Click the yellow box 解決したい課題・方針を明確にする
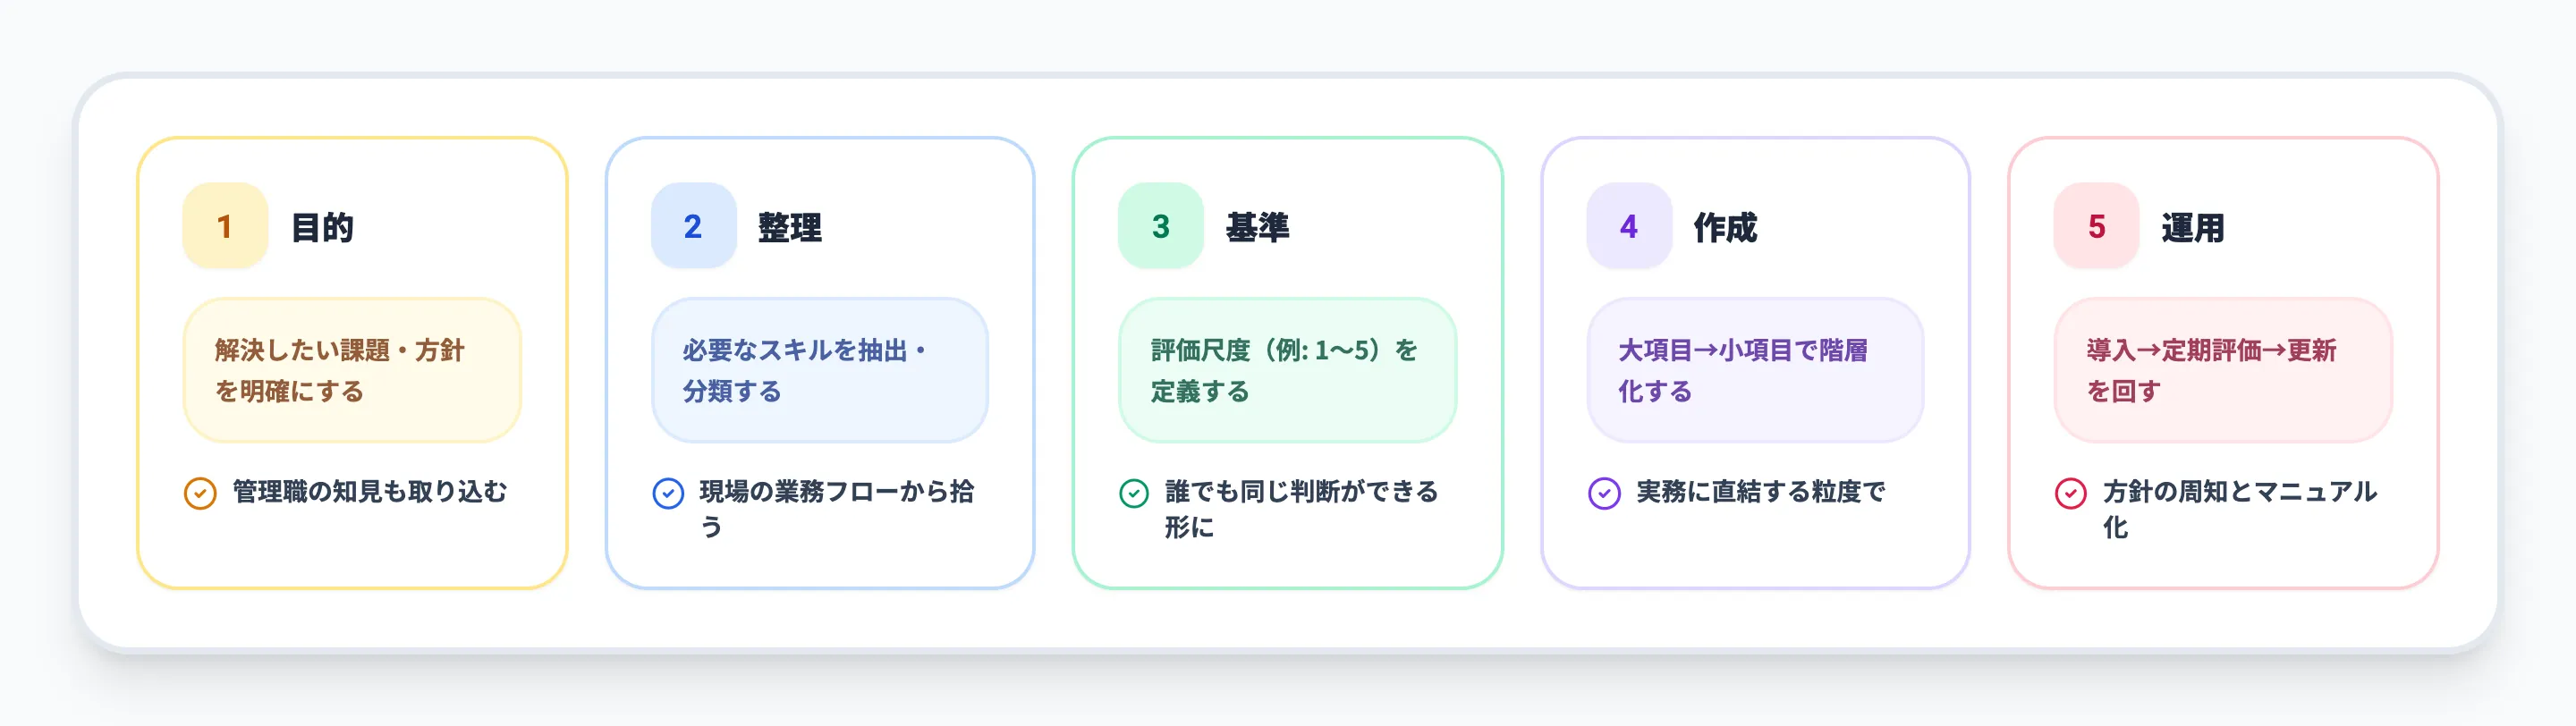Image resolution: width=2576 pixels, height=726 pixels. (x=352, y=370)
